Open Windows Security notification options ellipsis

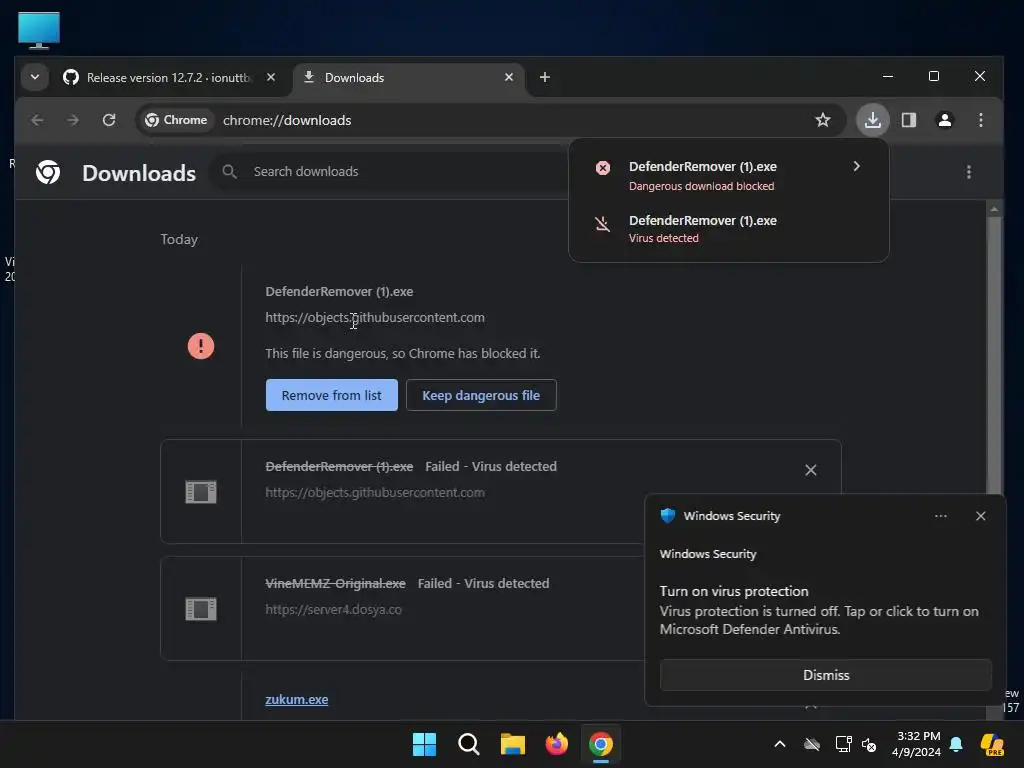[x=940, y=516]
